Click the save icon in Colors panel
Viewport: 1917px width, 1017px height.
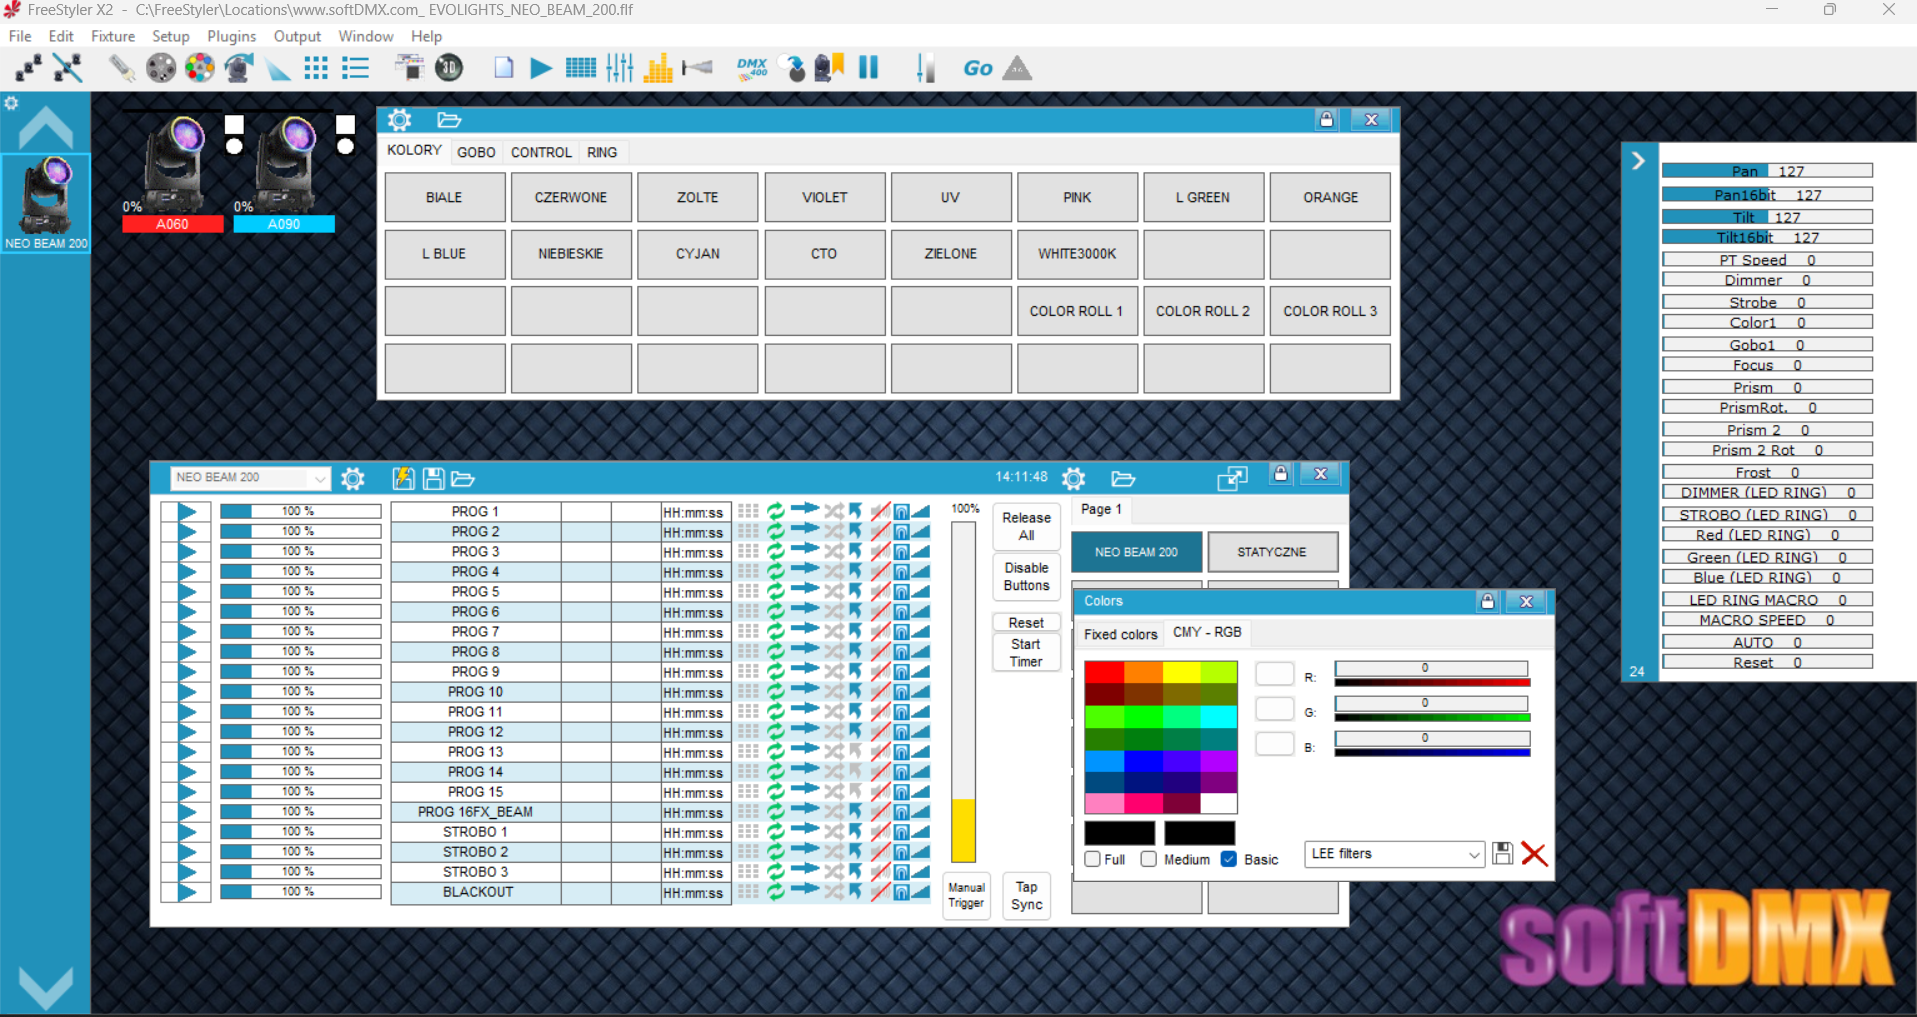coord(1502,853)
